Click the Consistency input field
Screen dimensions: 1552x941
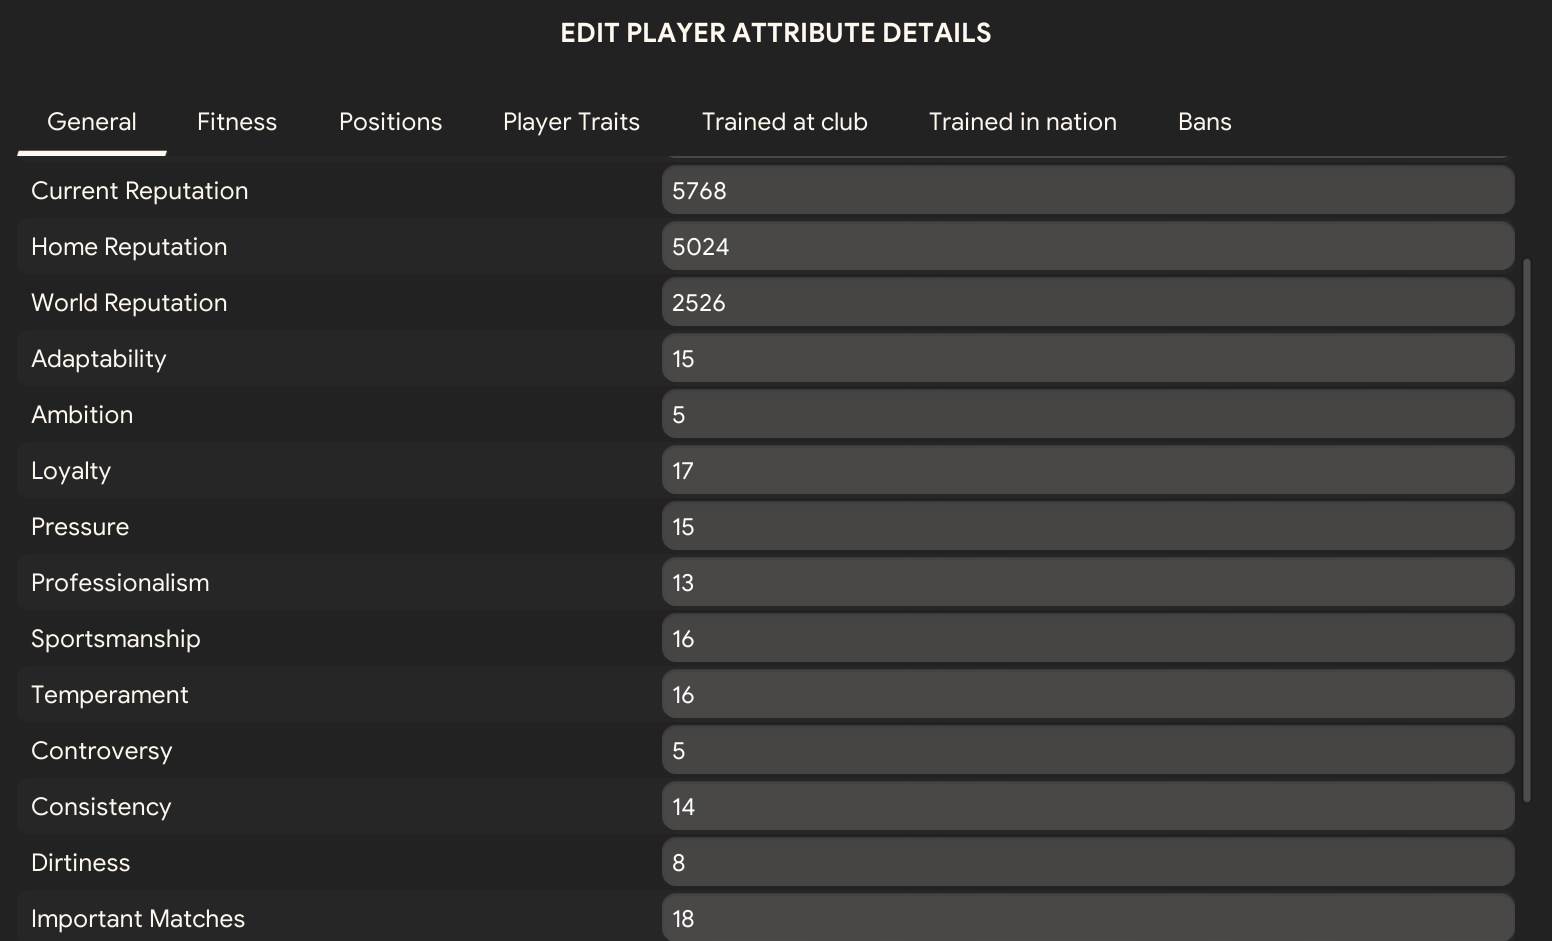click(x=1087, y=807)
